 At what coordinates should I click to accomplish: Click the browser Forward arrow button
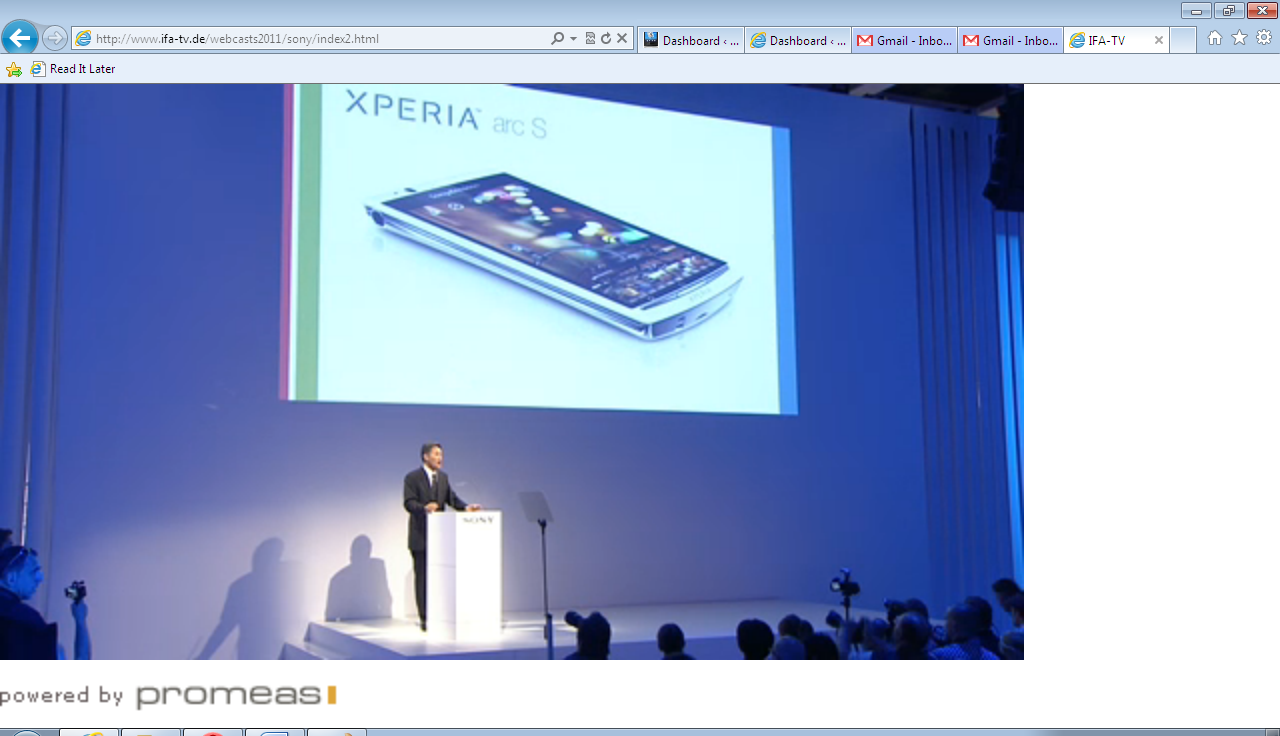pos(55,39)
